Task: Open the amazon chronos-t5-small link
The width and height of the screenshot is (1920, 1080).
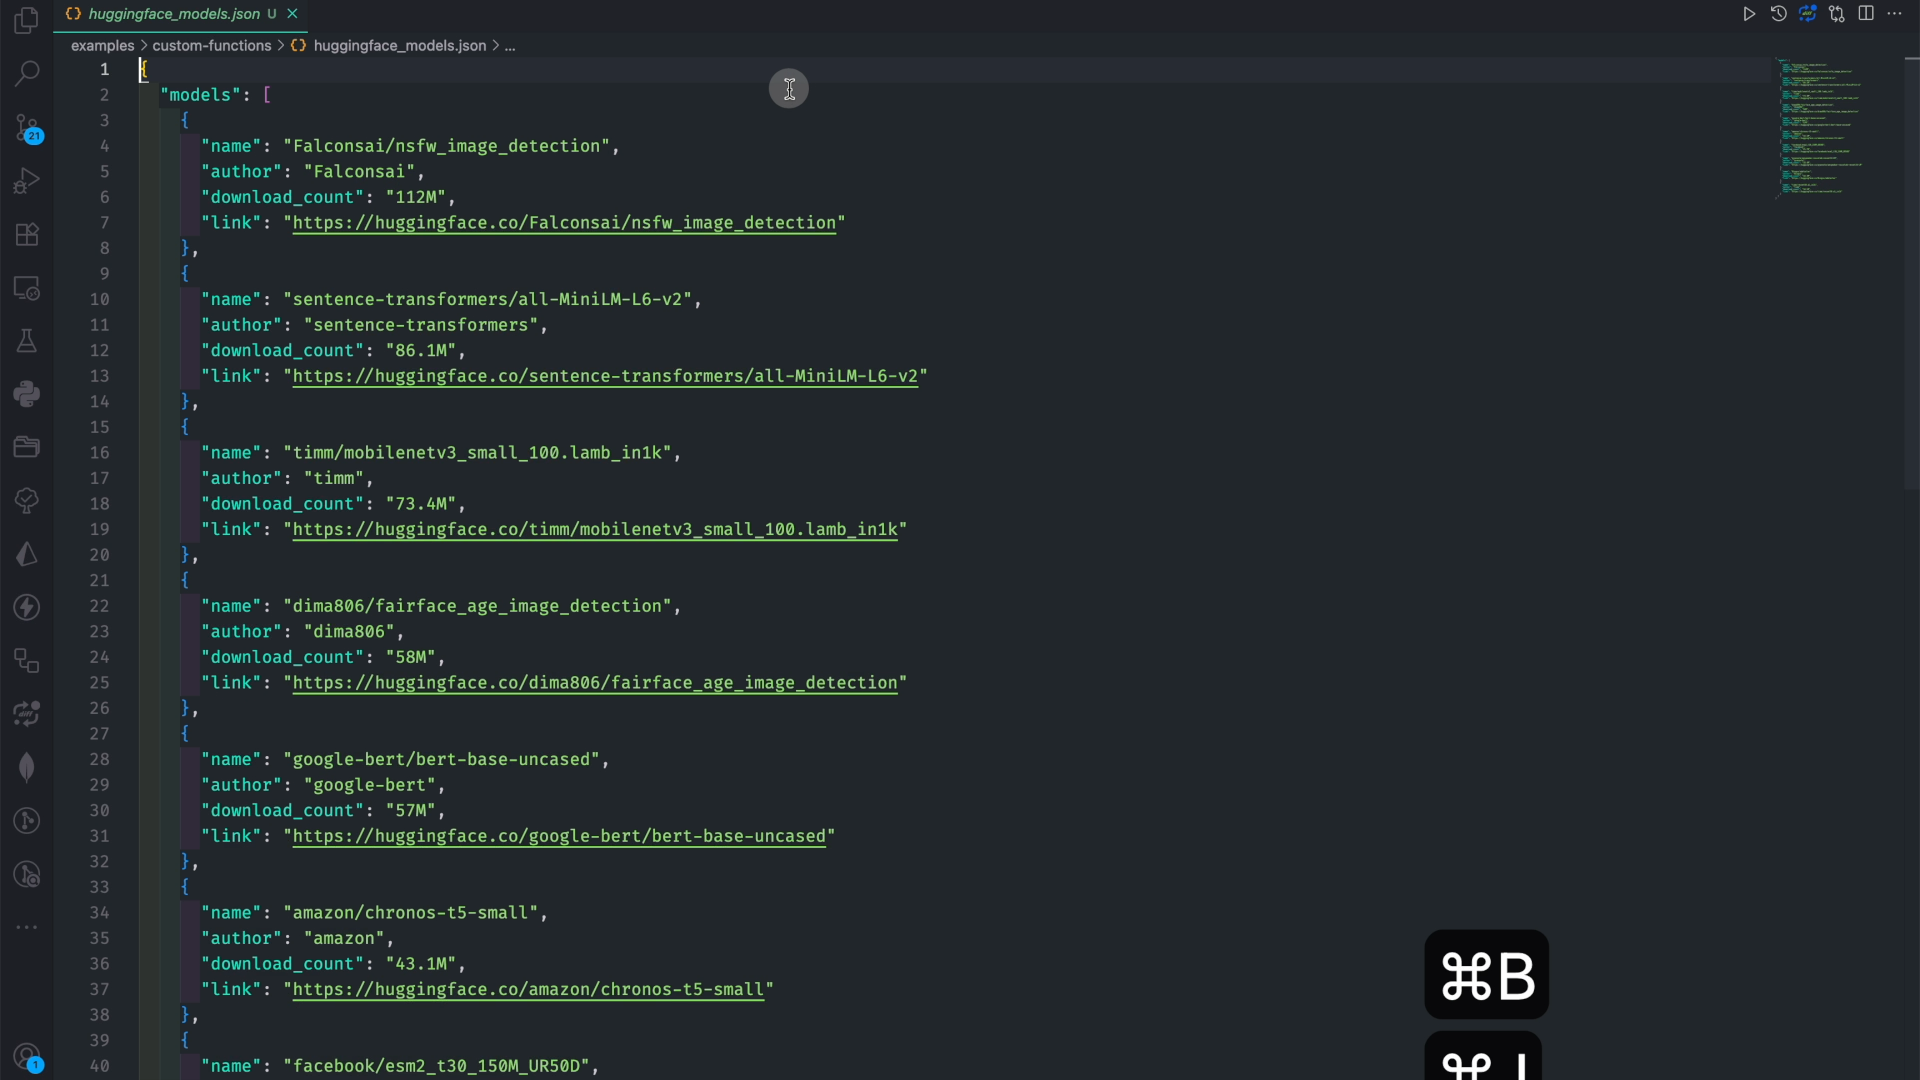Action: coord(528,989)
